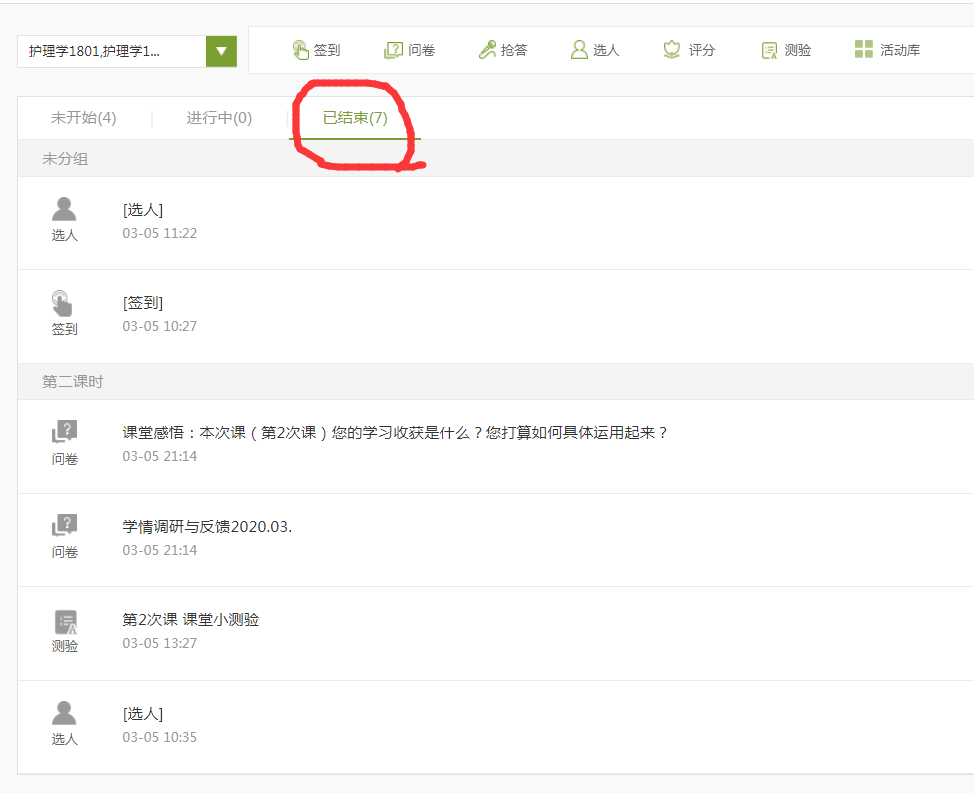Collapse the 未分组 group header
Viewport: 974px width, 793px height.
(x=65, y=159)
